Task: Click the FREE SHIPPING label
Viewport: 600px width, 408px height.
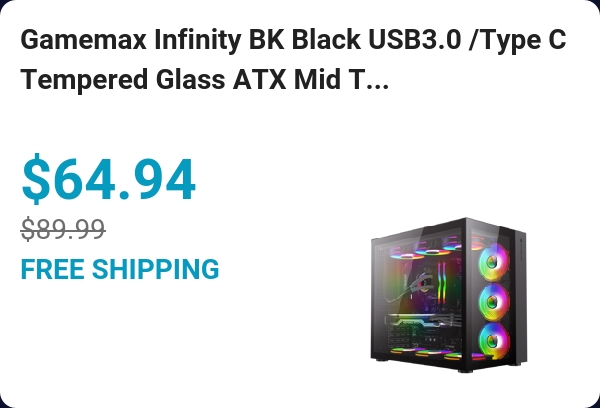Action: (x=120, y=269)
